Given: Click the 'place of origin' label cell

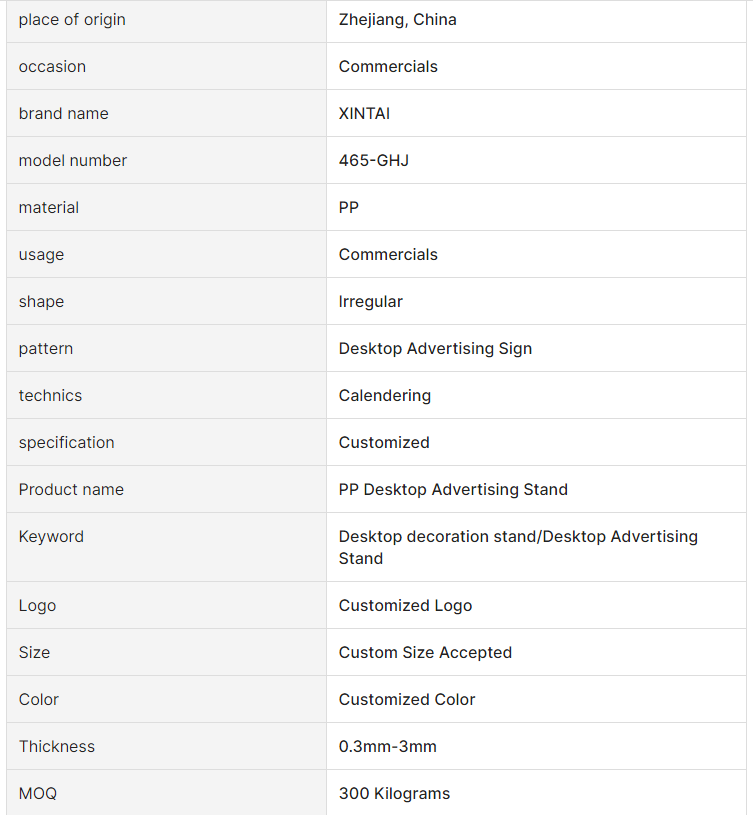Looking at the screenshot, I should click(72, 20).
